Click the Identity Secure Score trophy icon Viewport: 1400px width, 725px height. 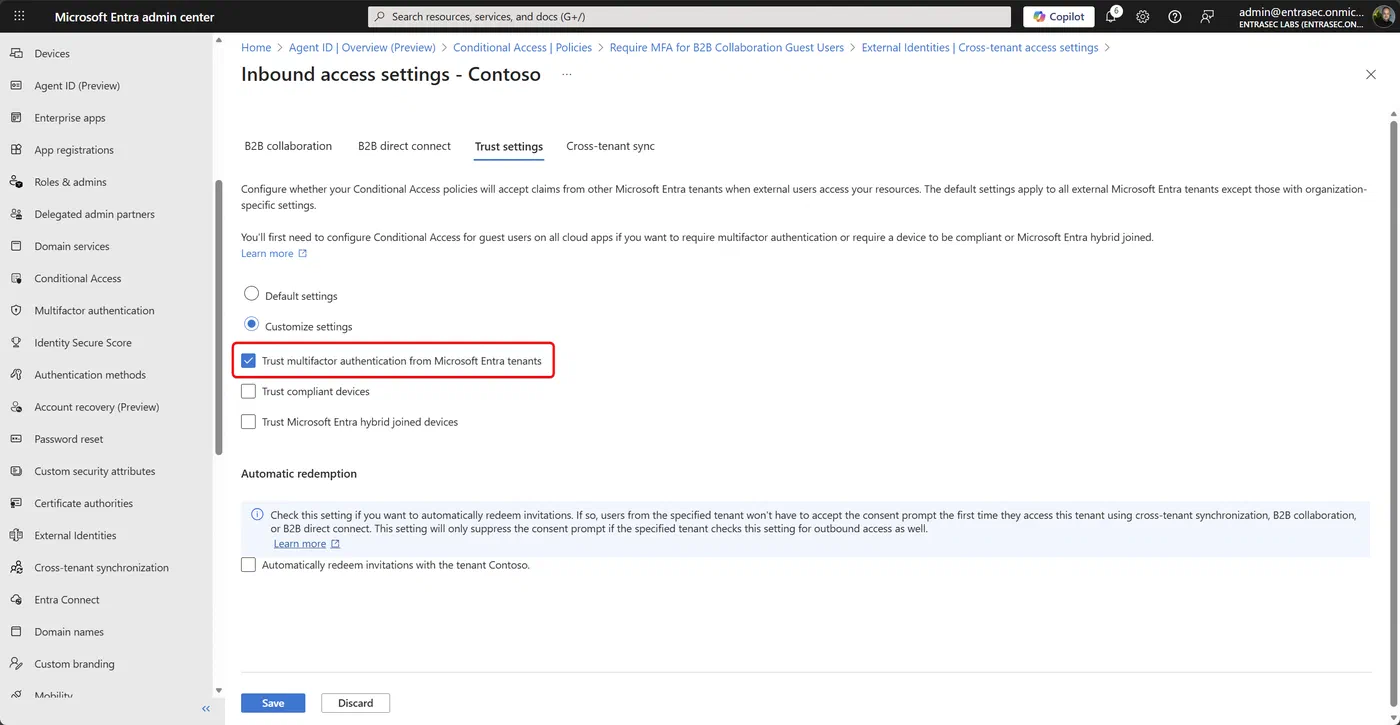(x=16, y=342)
